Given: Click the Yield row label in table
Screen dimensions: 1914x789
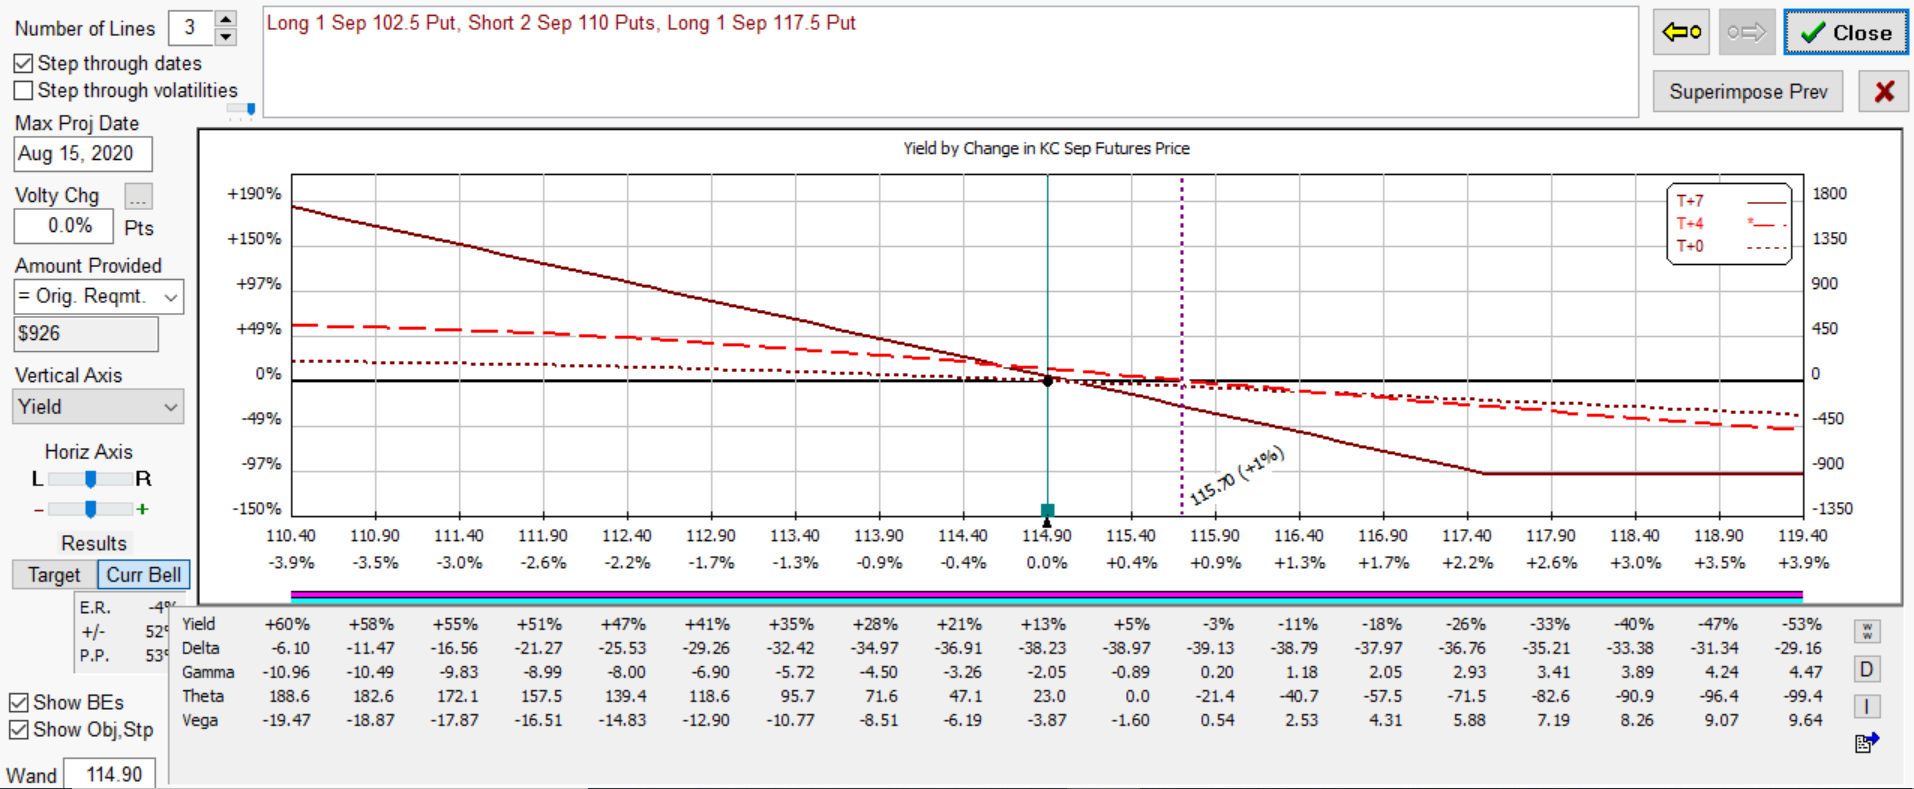Looking at the screenshot, I should coord(198,624).
